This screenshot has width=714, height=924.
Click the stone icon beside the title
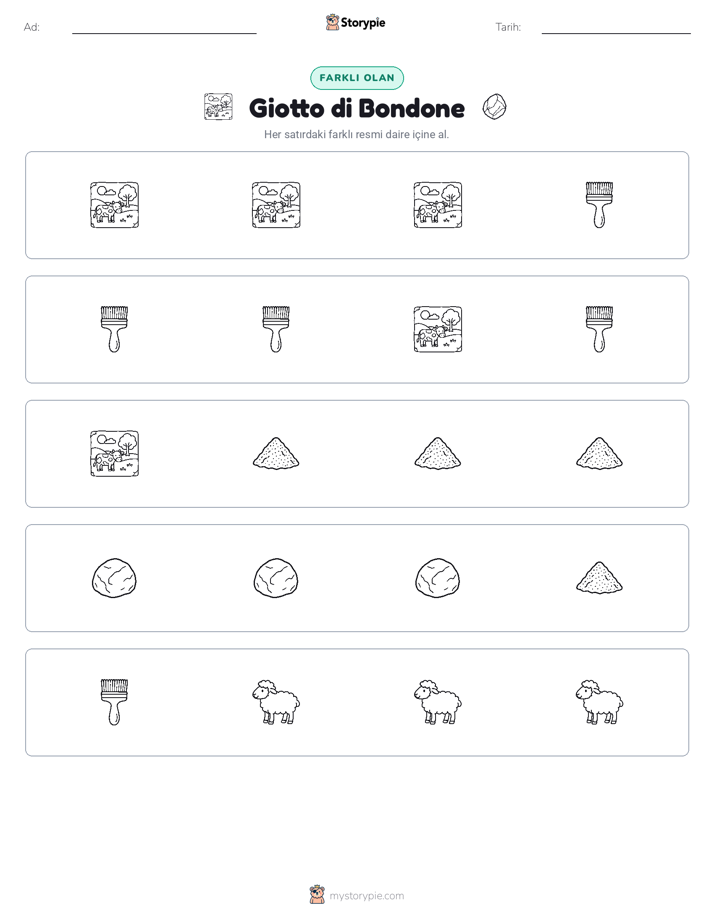pos(494,107)
